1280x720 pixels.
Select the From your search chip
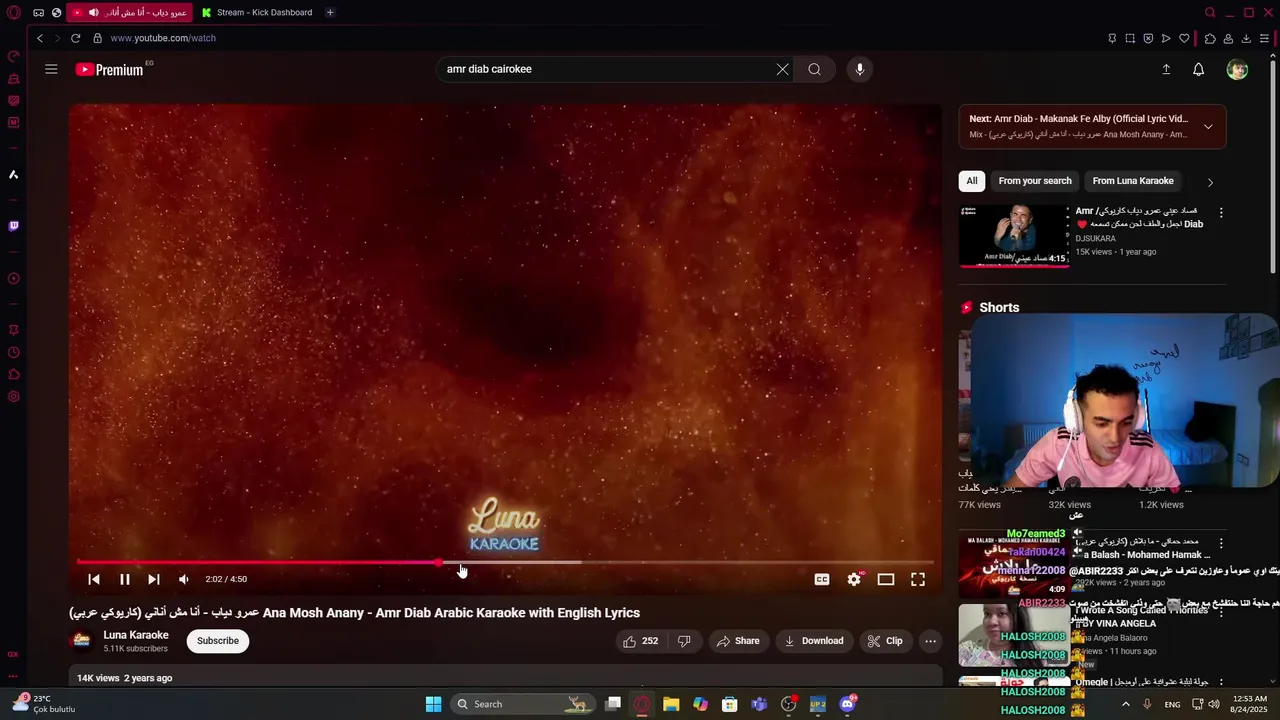(x=1035, y=181)
